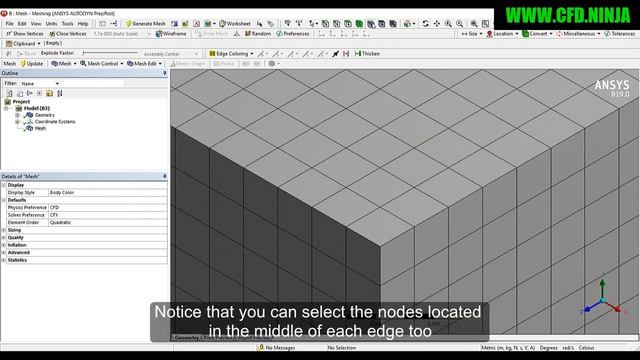Open the Mesh dropdown in context toolbar
This screenshot has height=360, width=640.
[x=64, y=64]
